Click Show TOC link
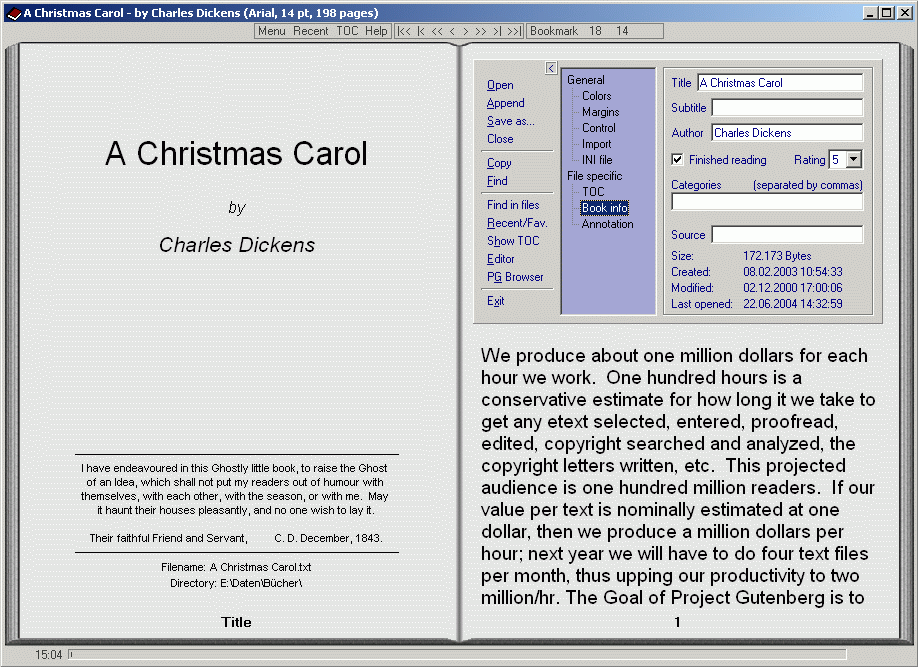The width and height of the screenshot is (918, 667). pos(513,241)
